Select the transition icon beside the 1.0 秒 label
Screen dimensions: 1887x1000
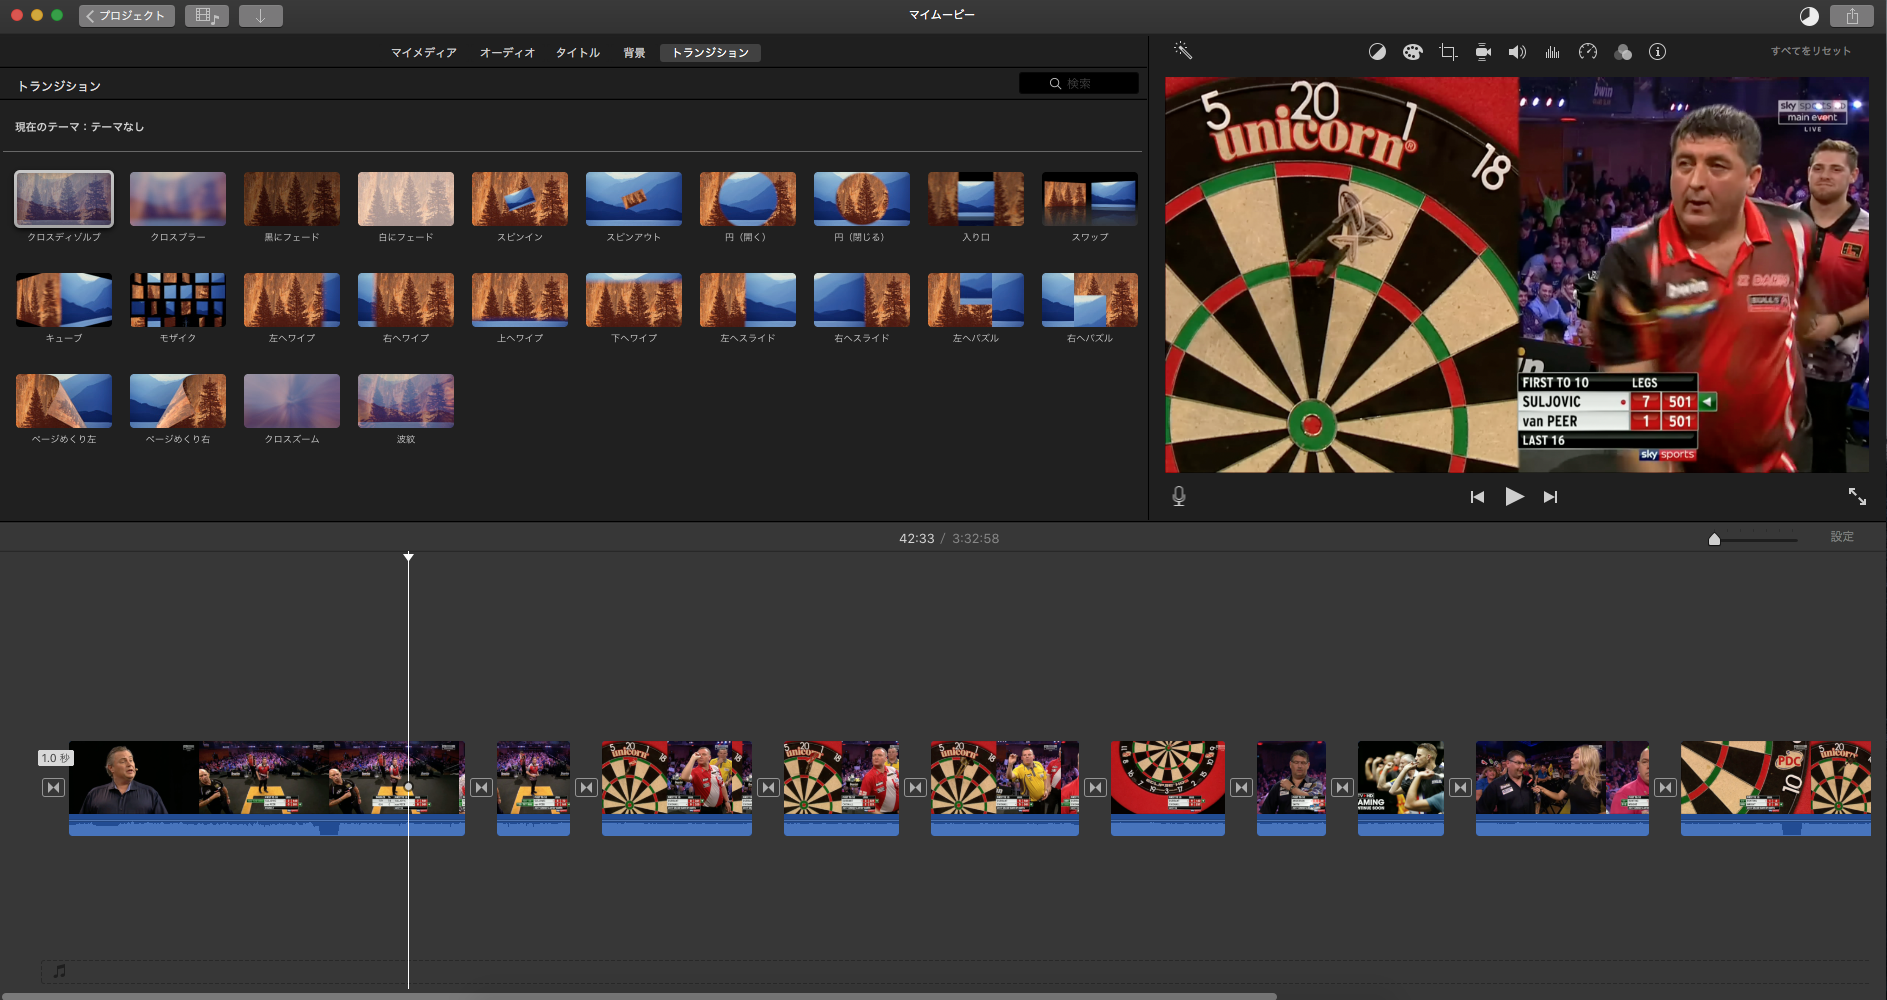coord(54,788)
